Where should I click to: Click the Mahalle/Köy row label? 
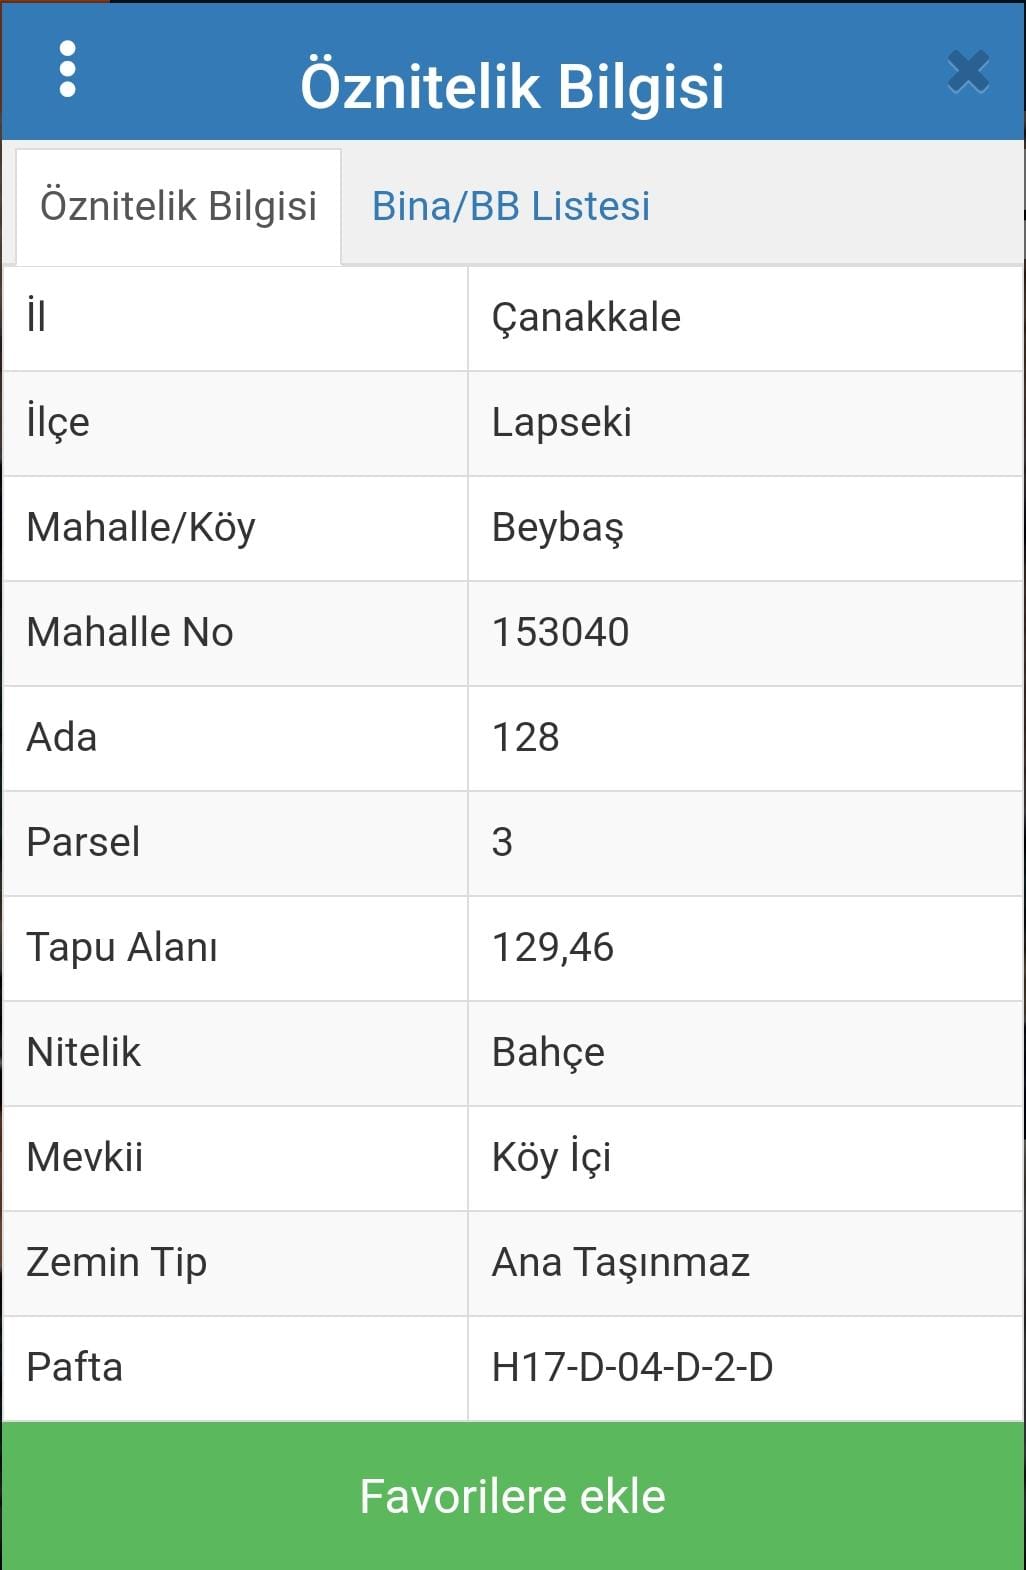click(141, 528)
